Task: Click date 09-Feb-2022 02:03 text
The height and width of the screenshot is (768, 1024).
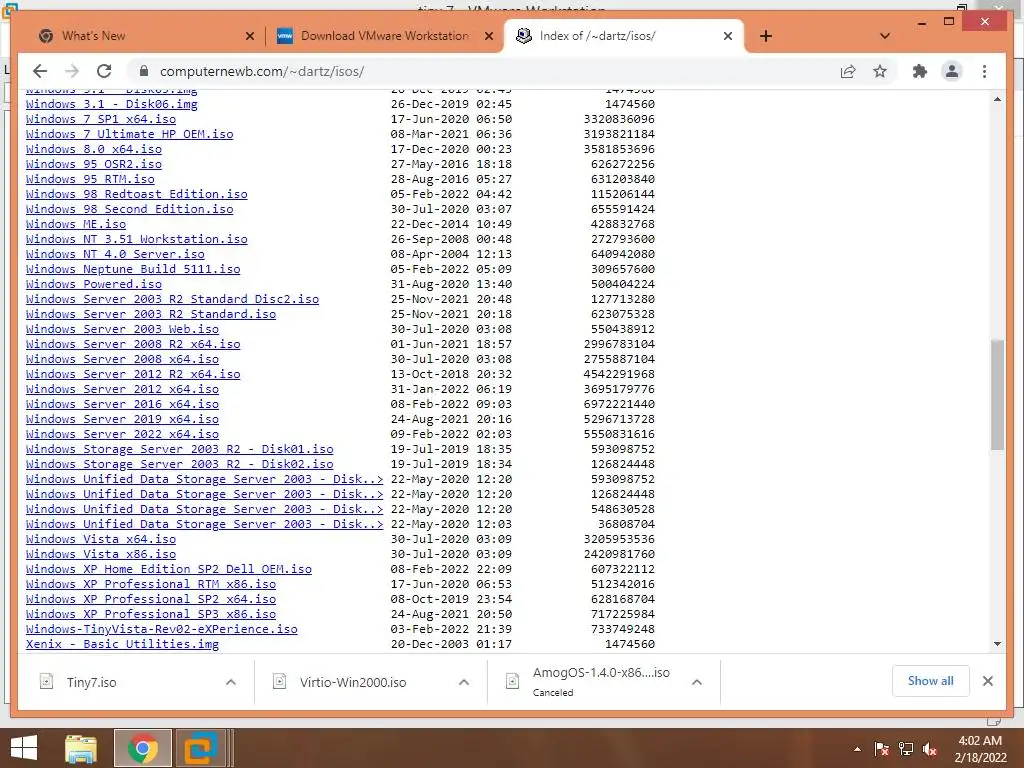Action: 451,434
